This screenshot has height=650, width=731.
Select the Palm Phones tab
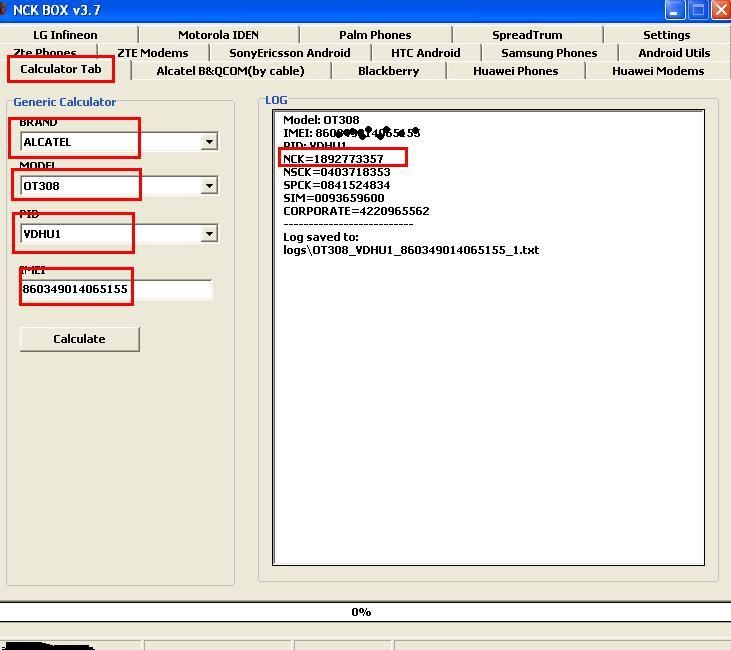click(375, 35)
